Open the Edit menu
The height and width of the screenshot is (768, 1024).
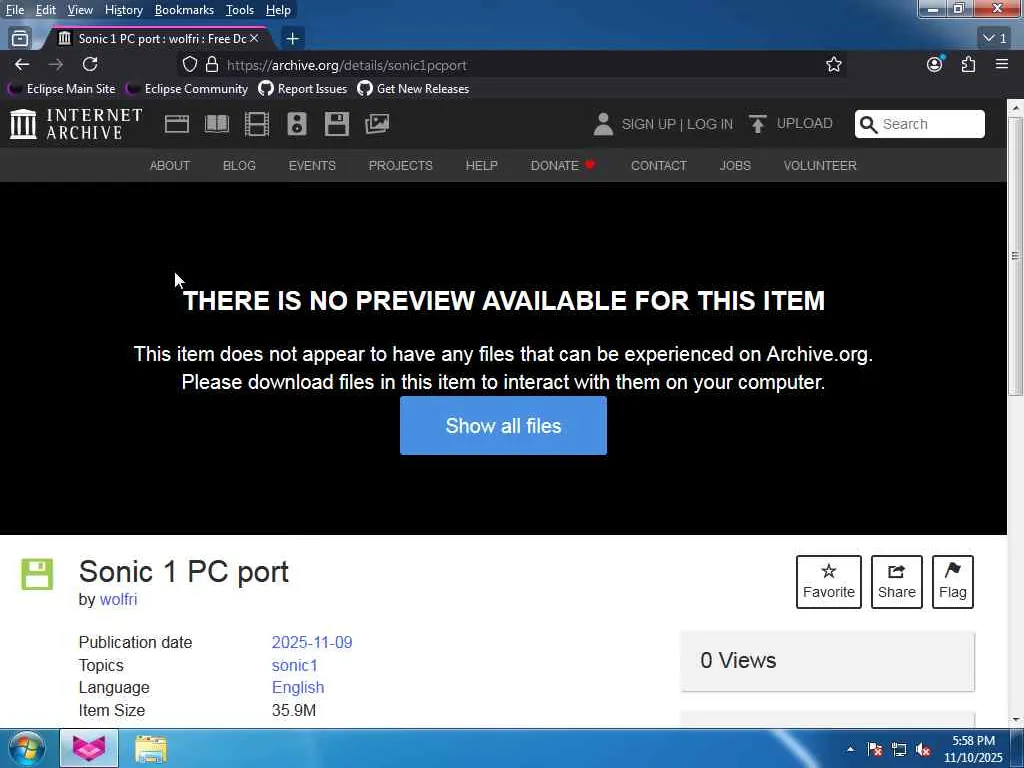45,10
